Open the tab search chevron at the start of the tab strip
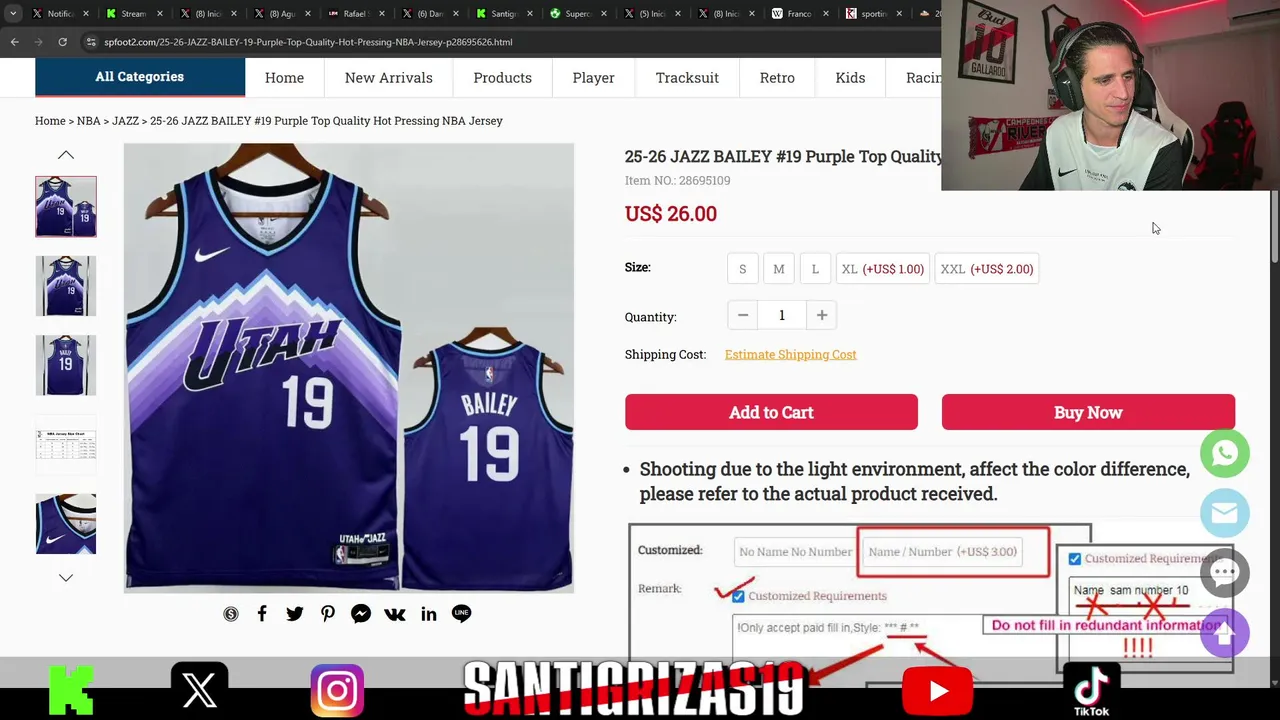1280x720 pixels. coord(12,14)
